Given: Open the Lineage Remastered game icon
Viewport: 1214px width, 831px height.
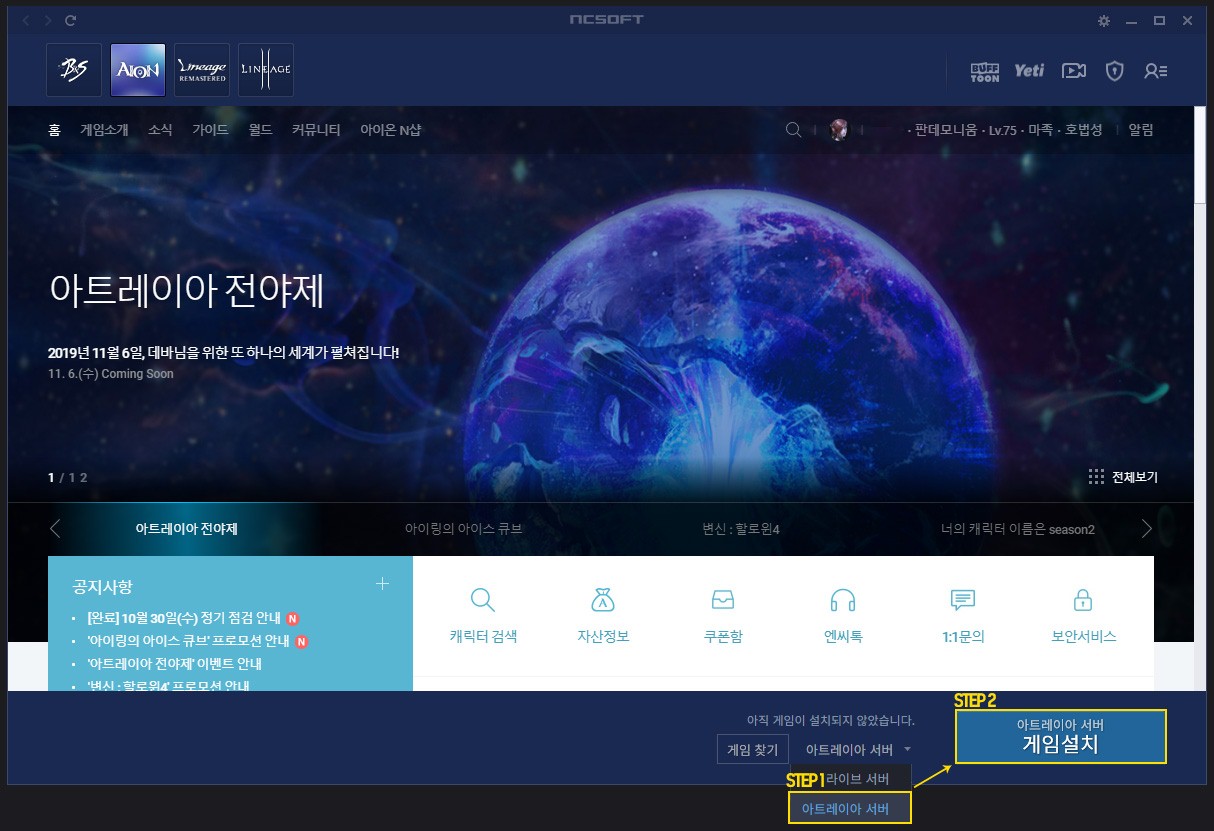Looking at the screenshot, I should click(x=202, y=70).
